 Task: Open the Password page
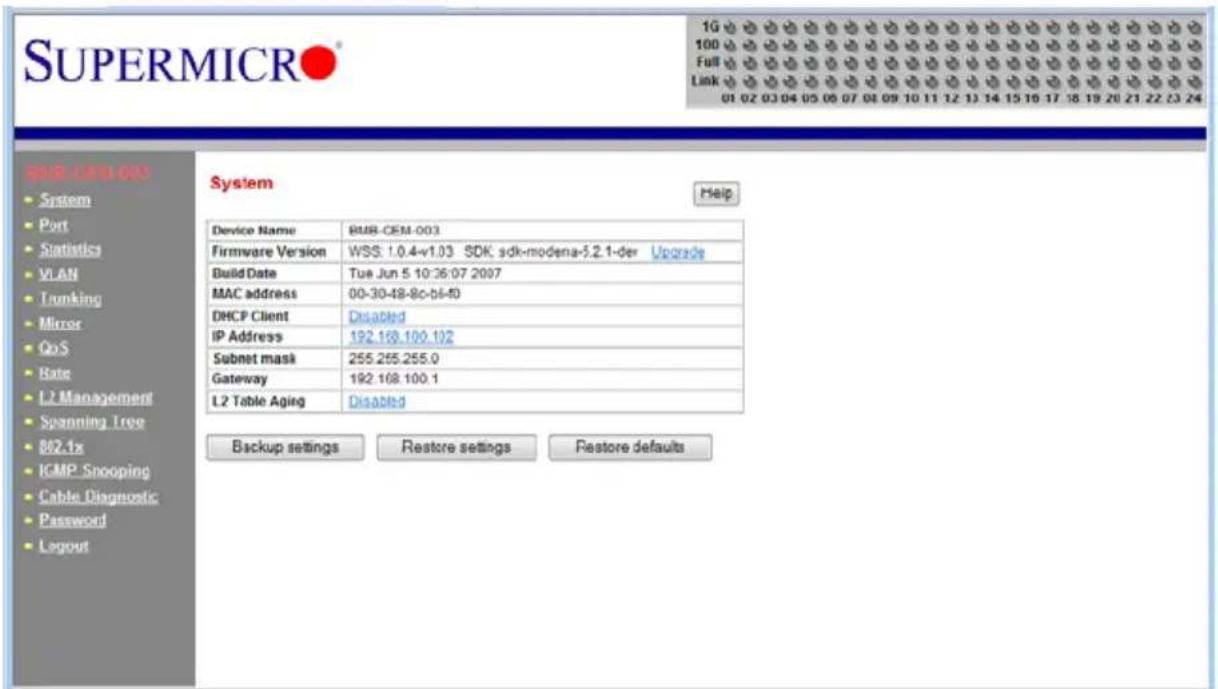(x=72, y=520)
